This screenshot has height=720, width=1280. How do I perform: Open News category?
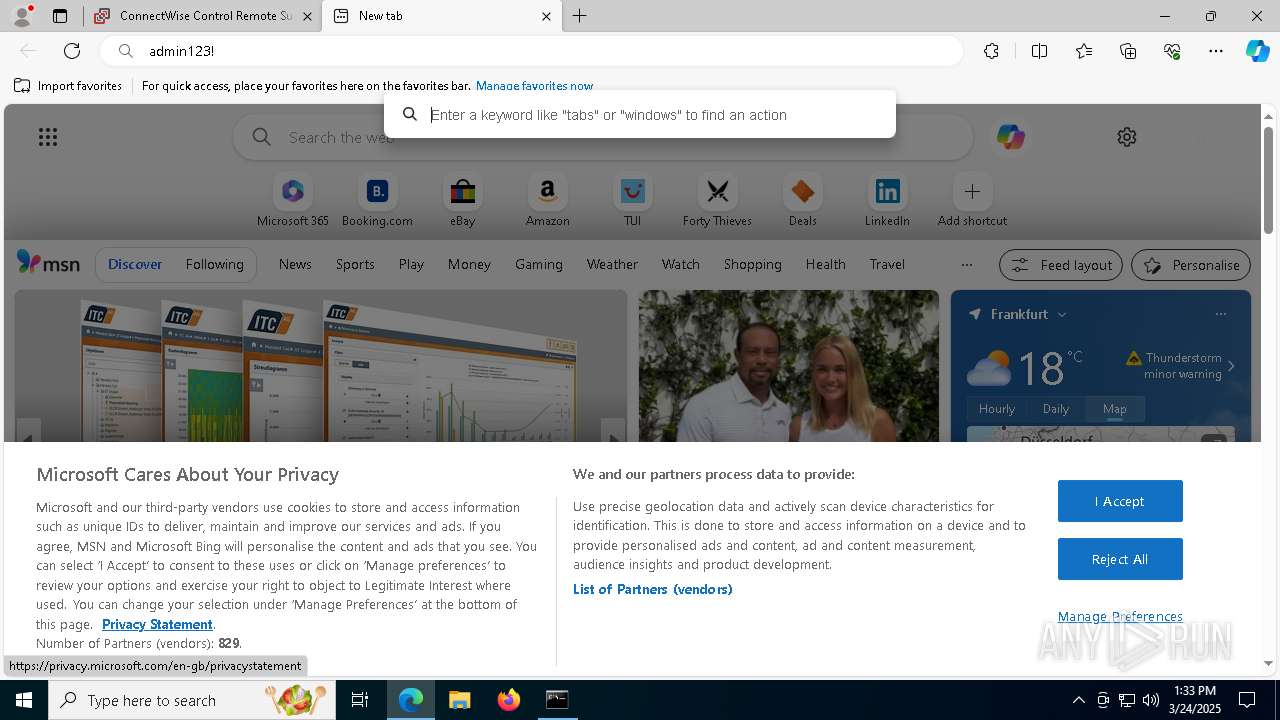click(x=295, y=264)
